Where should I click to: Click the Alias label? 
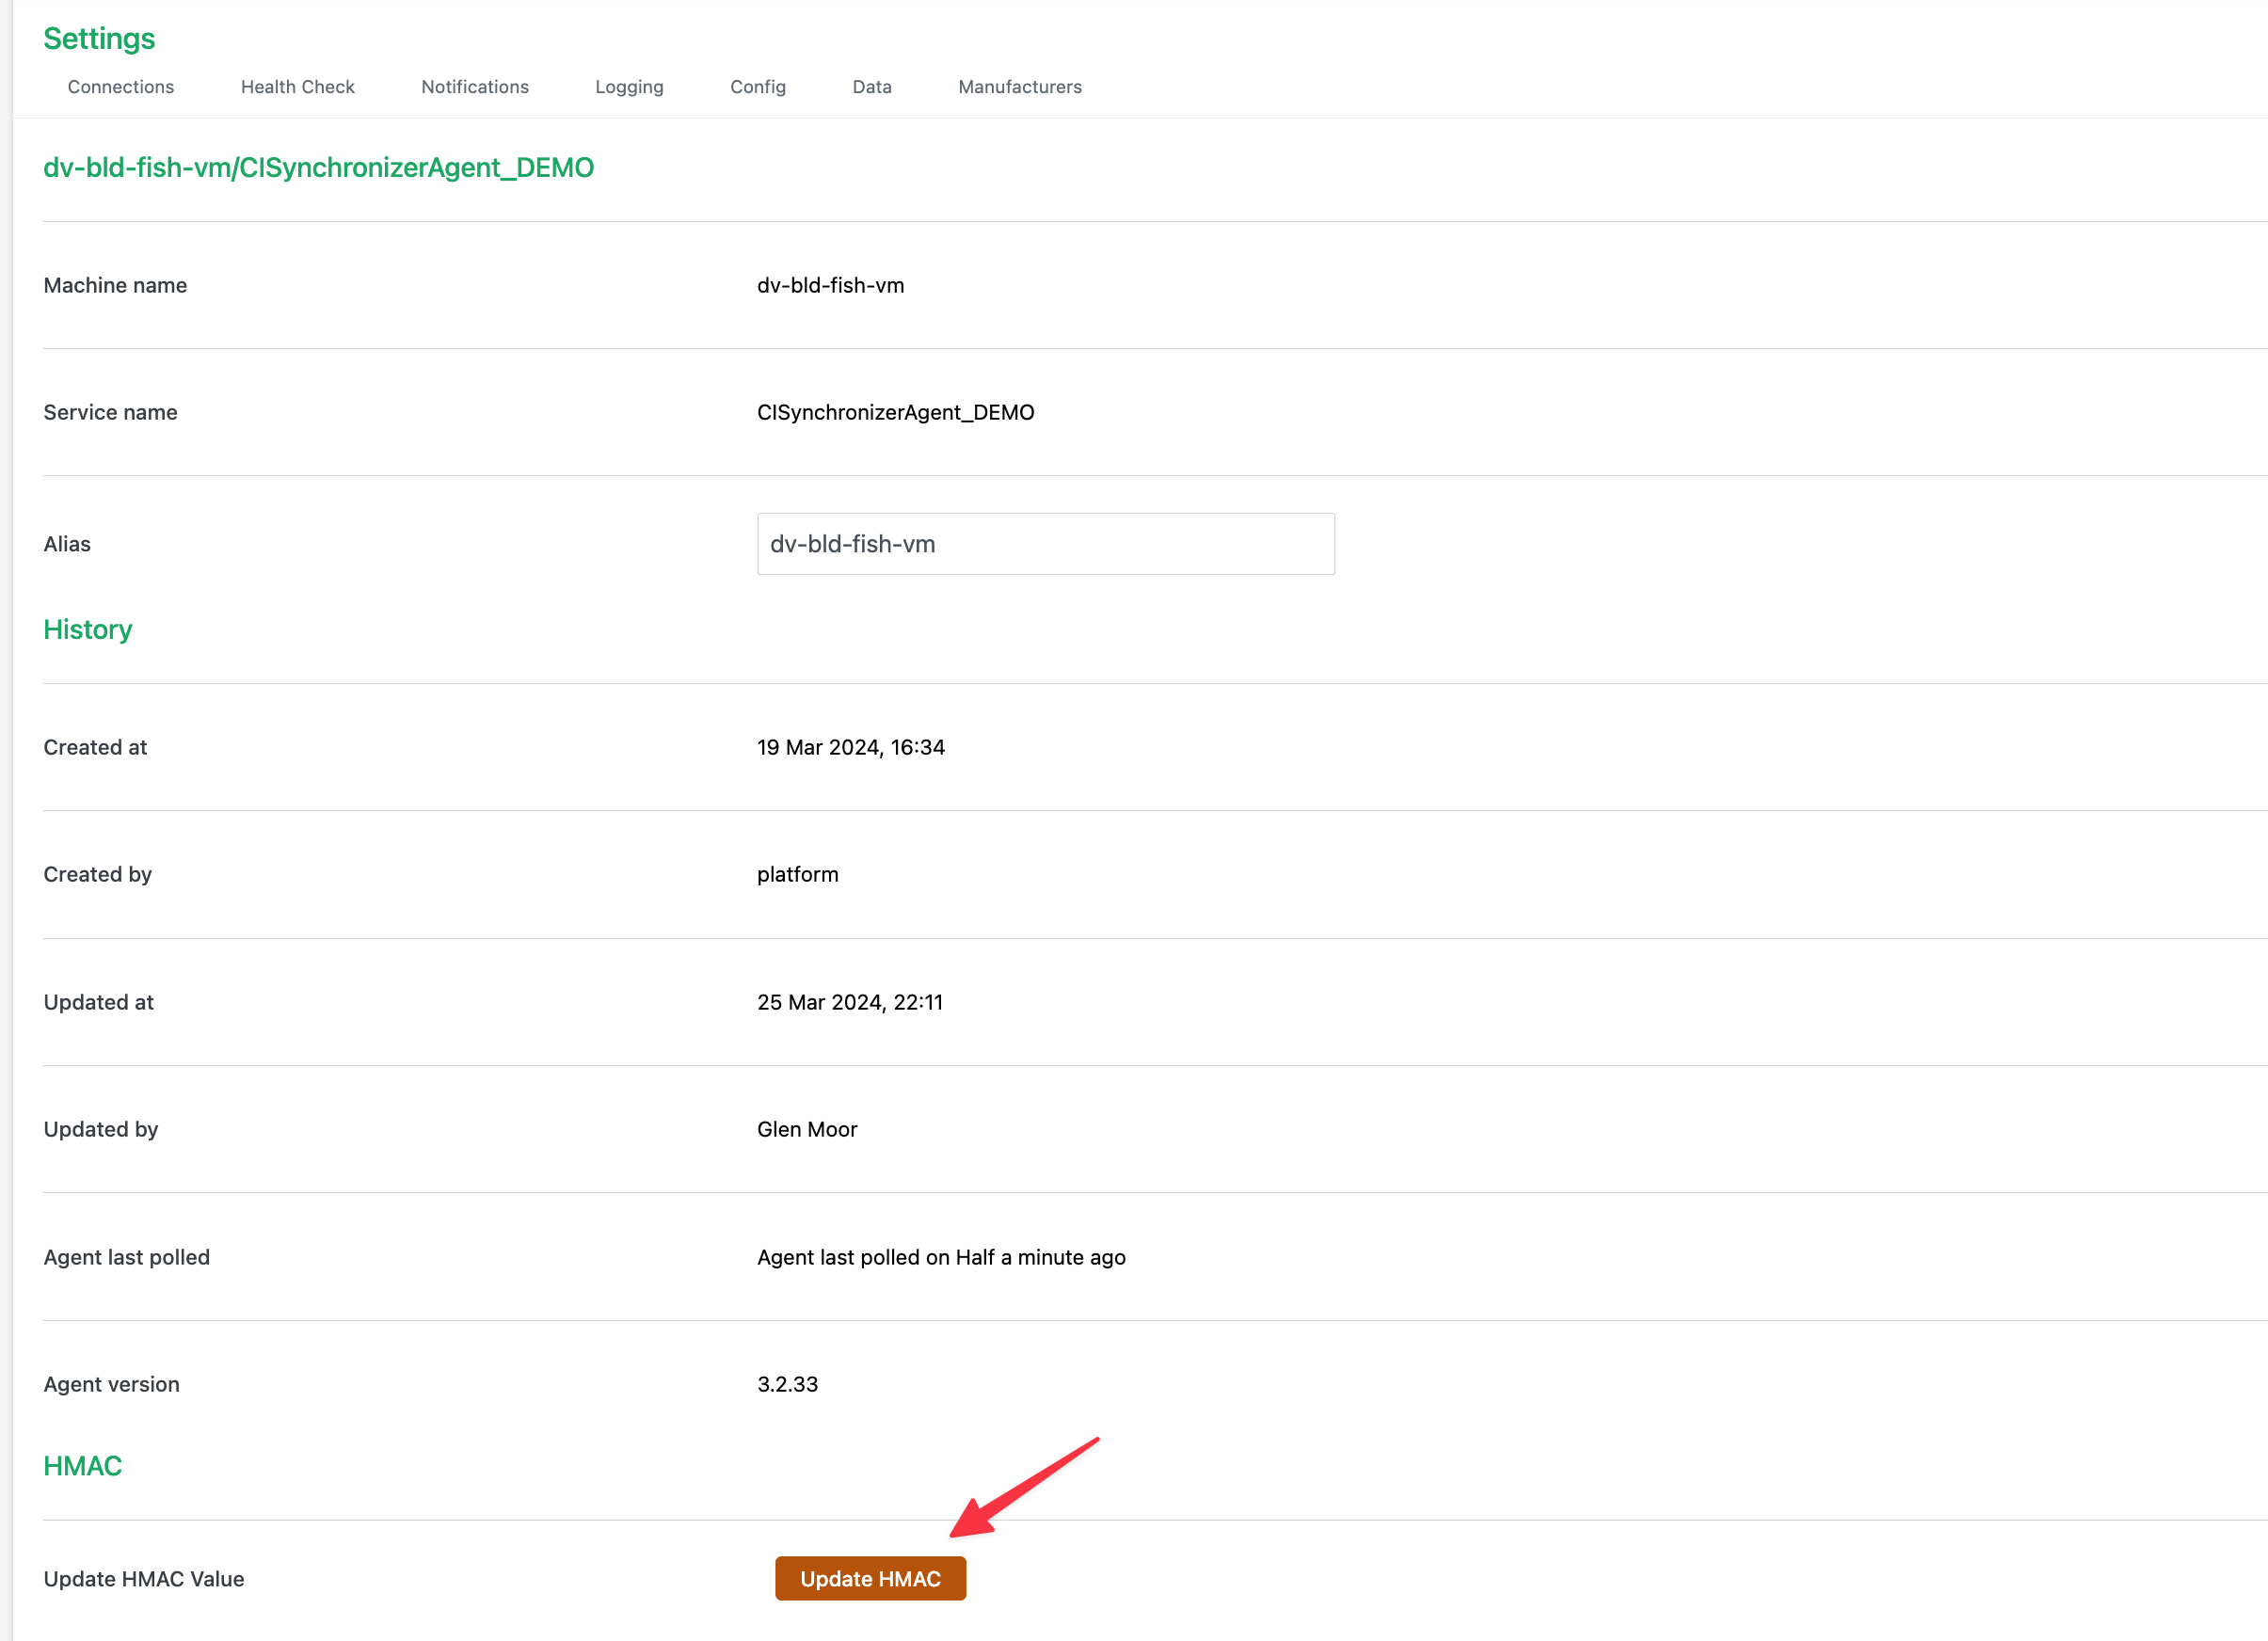(x=67, y=544)
